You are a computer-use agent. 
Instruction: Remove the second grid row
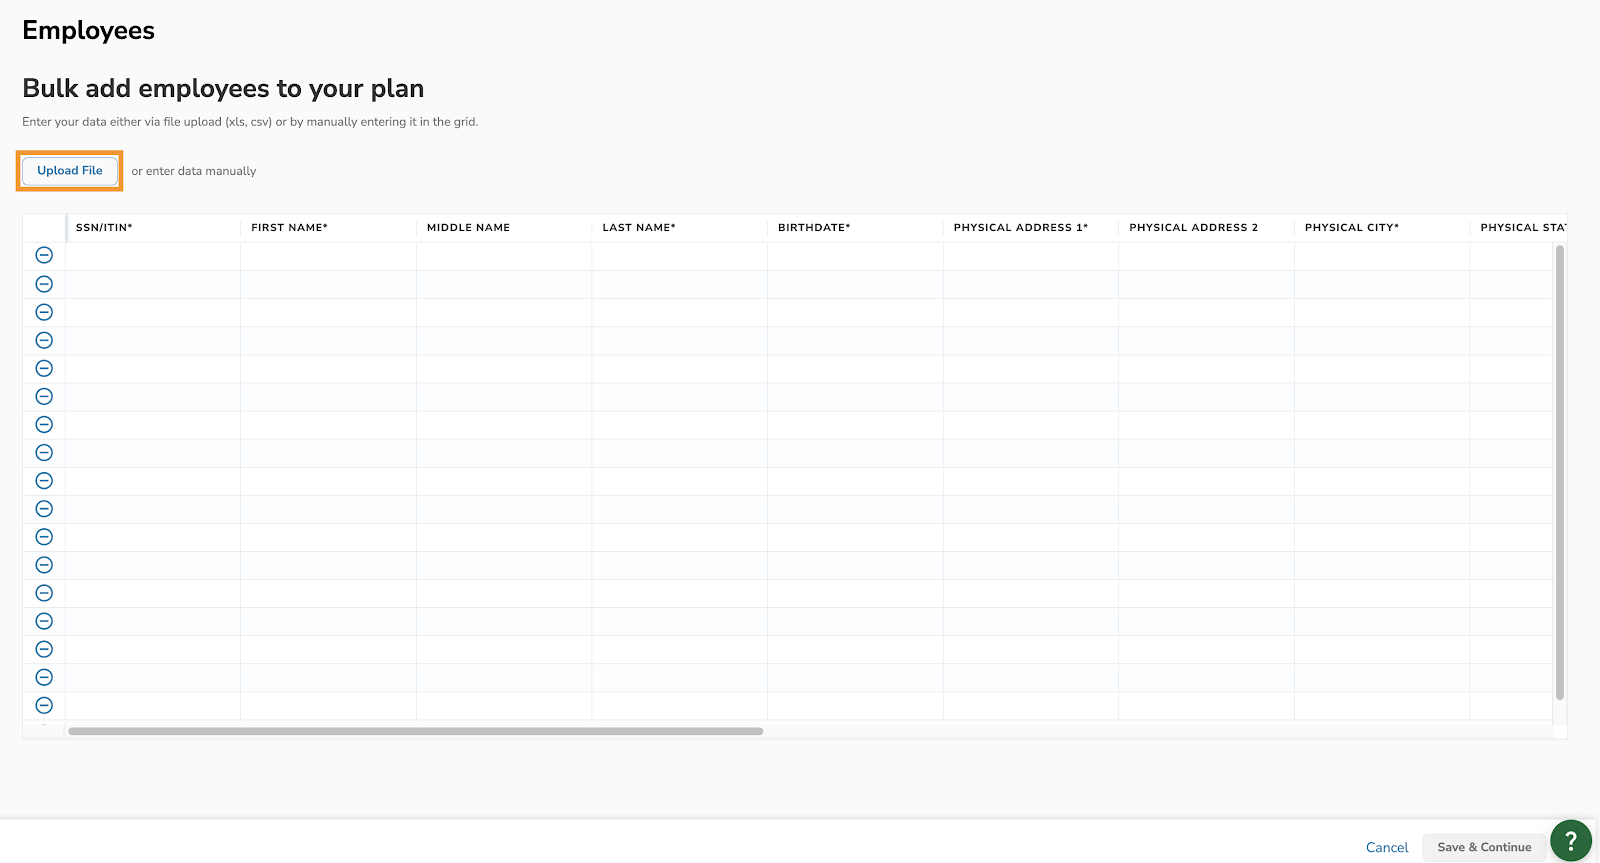44,284
